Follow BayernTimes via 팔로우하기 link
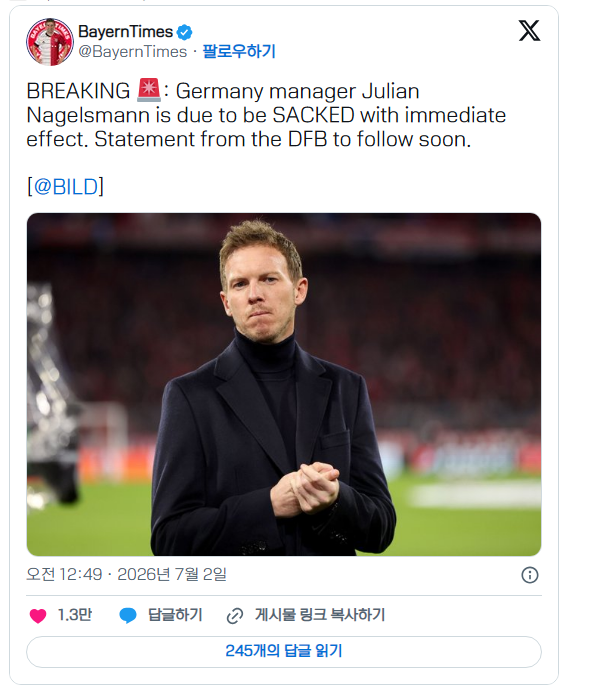The width and height of the screenshot is (591, 691). [x=239, y=52]
